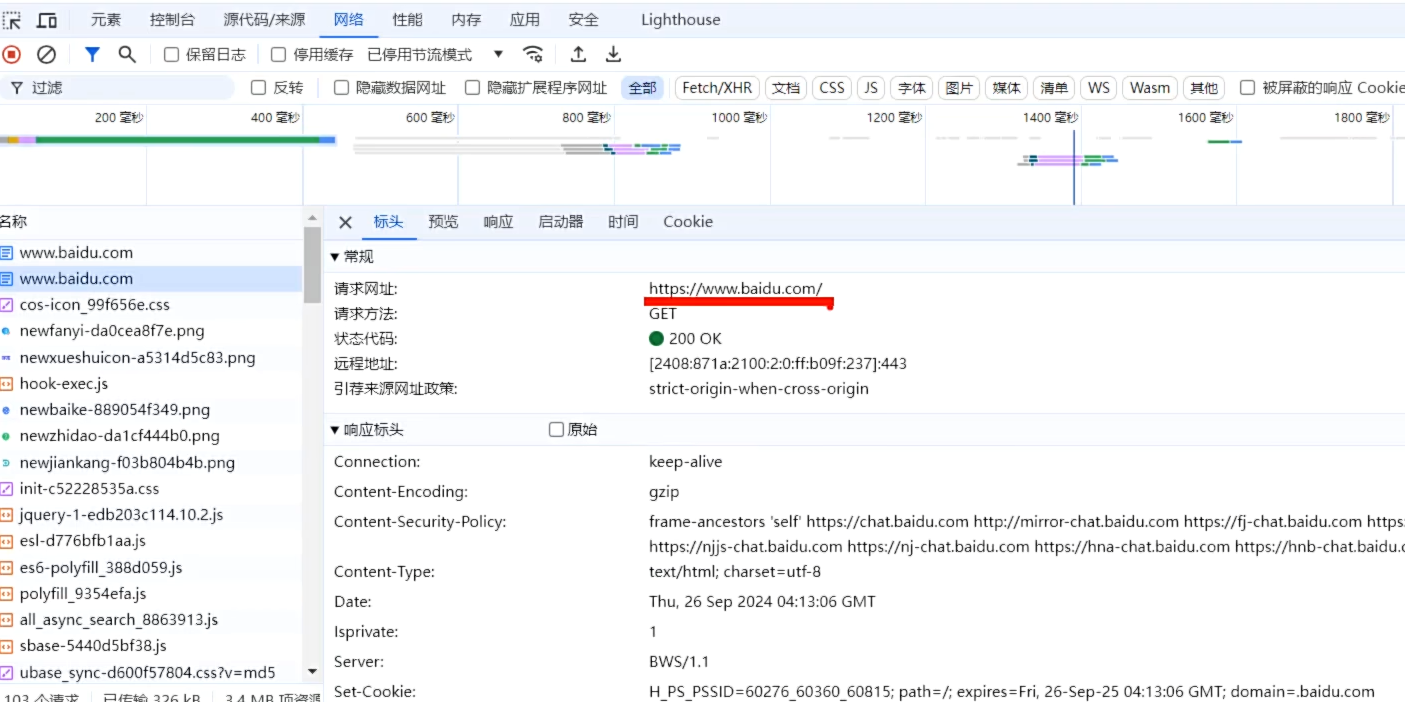The width and height of the screenshot is (1405, 702).
Task: Click the request list scrollbar down arrow
Action: 312,672
